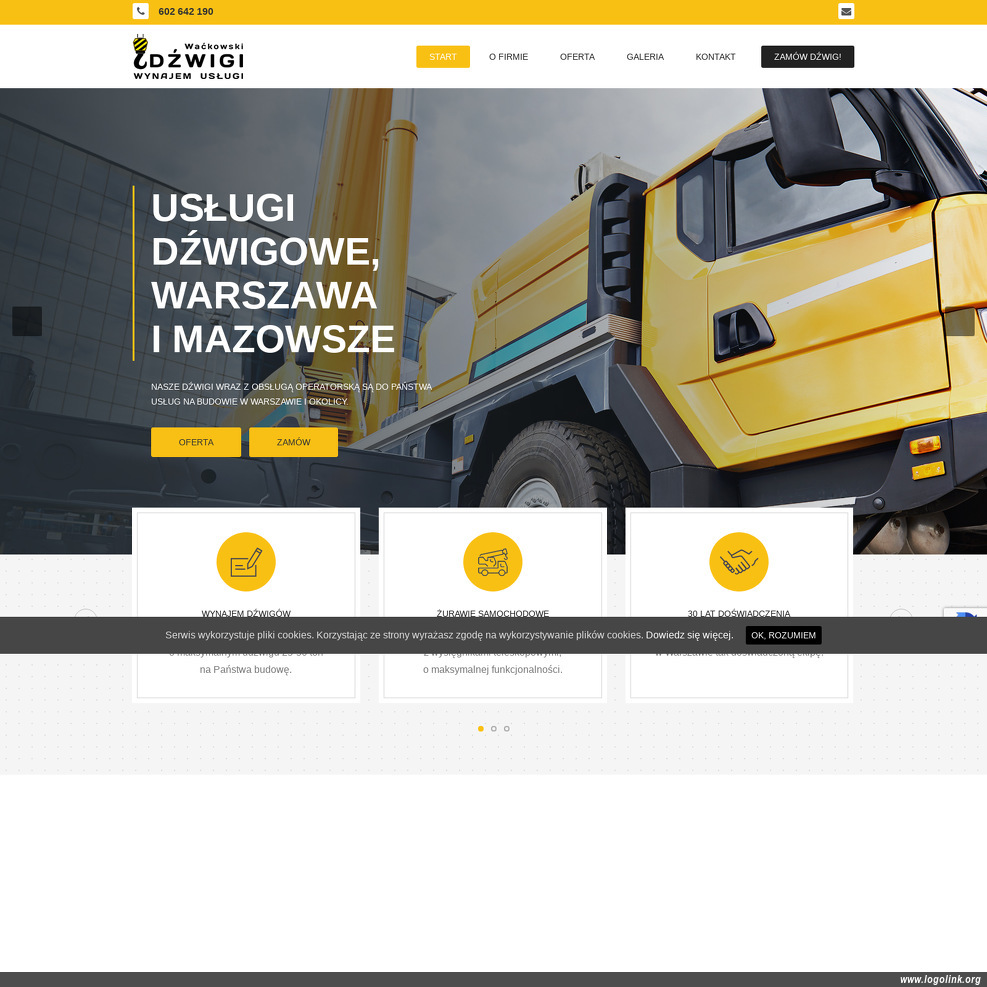The image size is (987, 987).
Task: Click the yellow OFERTA hero button
Action: (x=196, y=442)
